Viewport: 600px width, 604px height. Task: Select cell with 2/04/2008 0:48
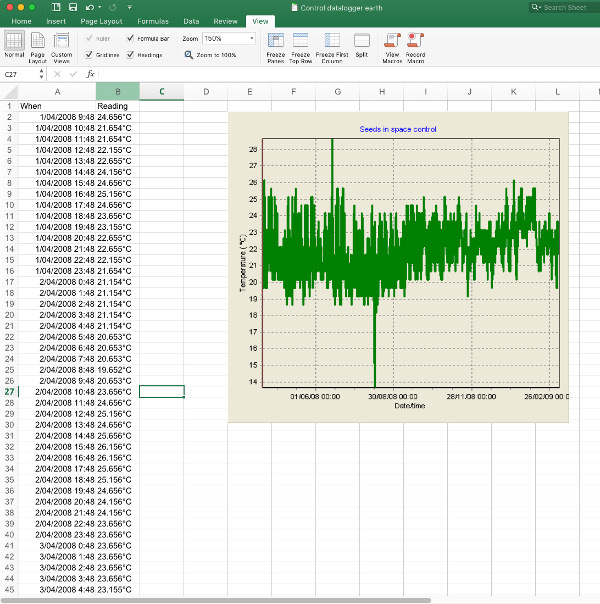tap(57, 282)
